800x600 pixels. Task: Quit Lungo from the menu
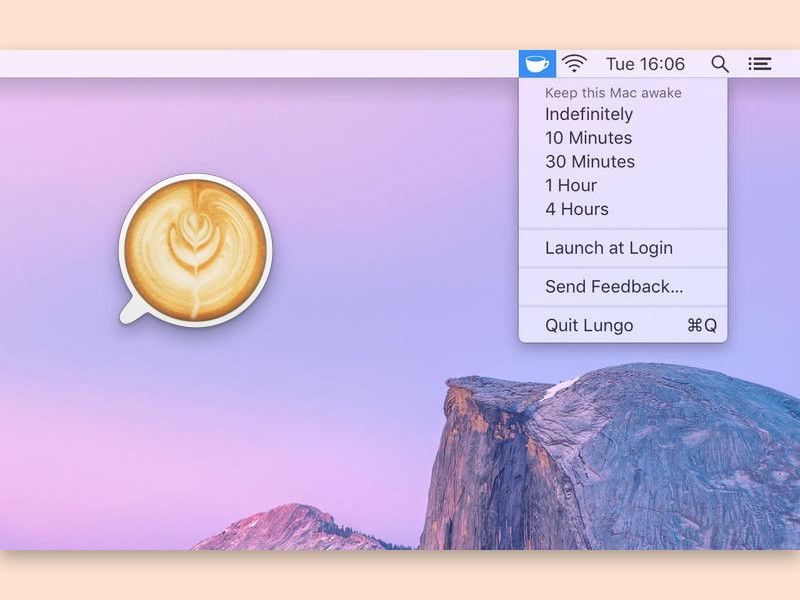(623, 326)
